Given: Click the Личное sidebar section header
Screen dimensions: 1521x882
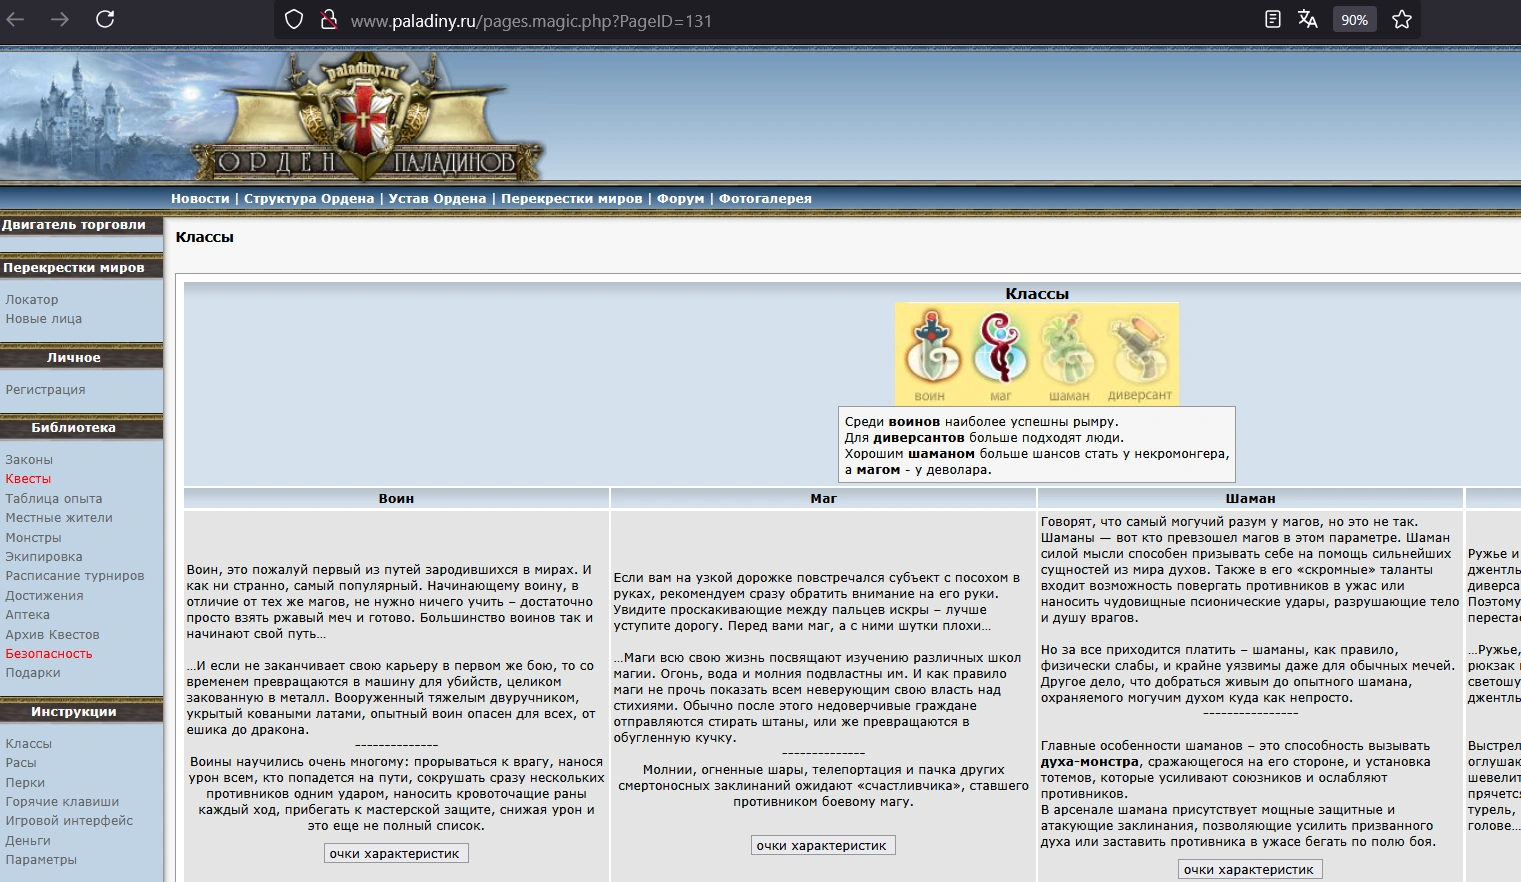Looking at the screenshot, I should [81, 358].
